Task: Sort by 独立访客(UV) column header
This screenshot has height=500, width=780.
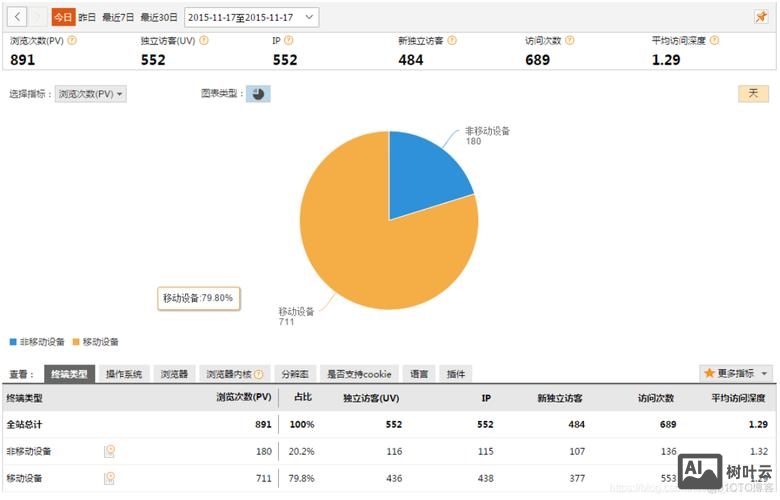Action: [371, 398]
